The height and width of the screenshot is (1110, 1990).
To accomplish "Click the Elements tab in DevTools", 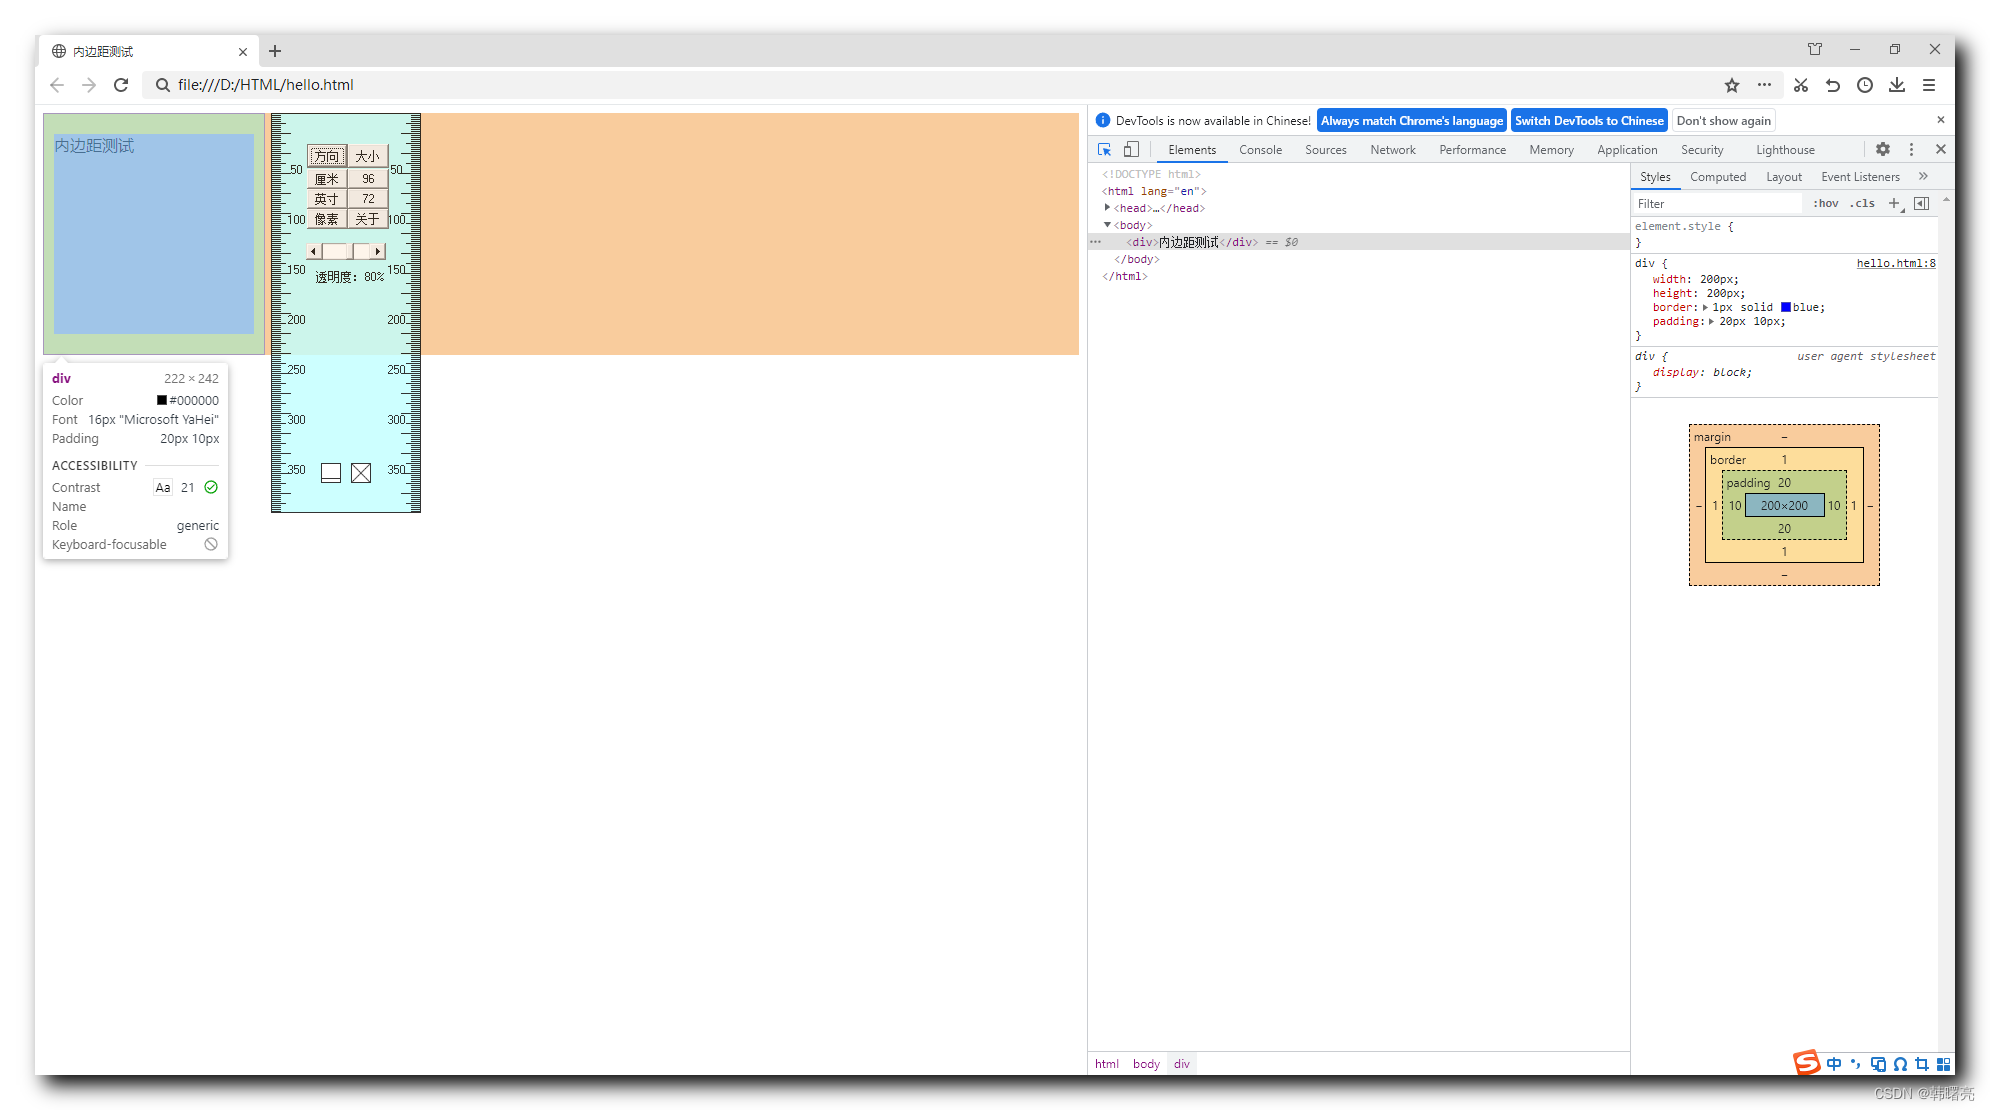I will 1186,149.
